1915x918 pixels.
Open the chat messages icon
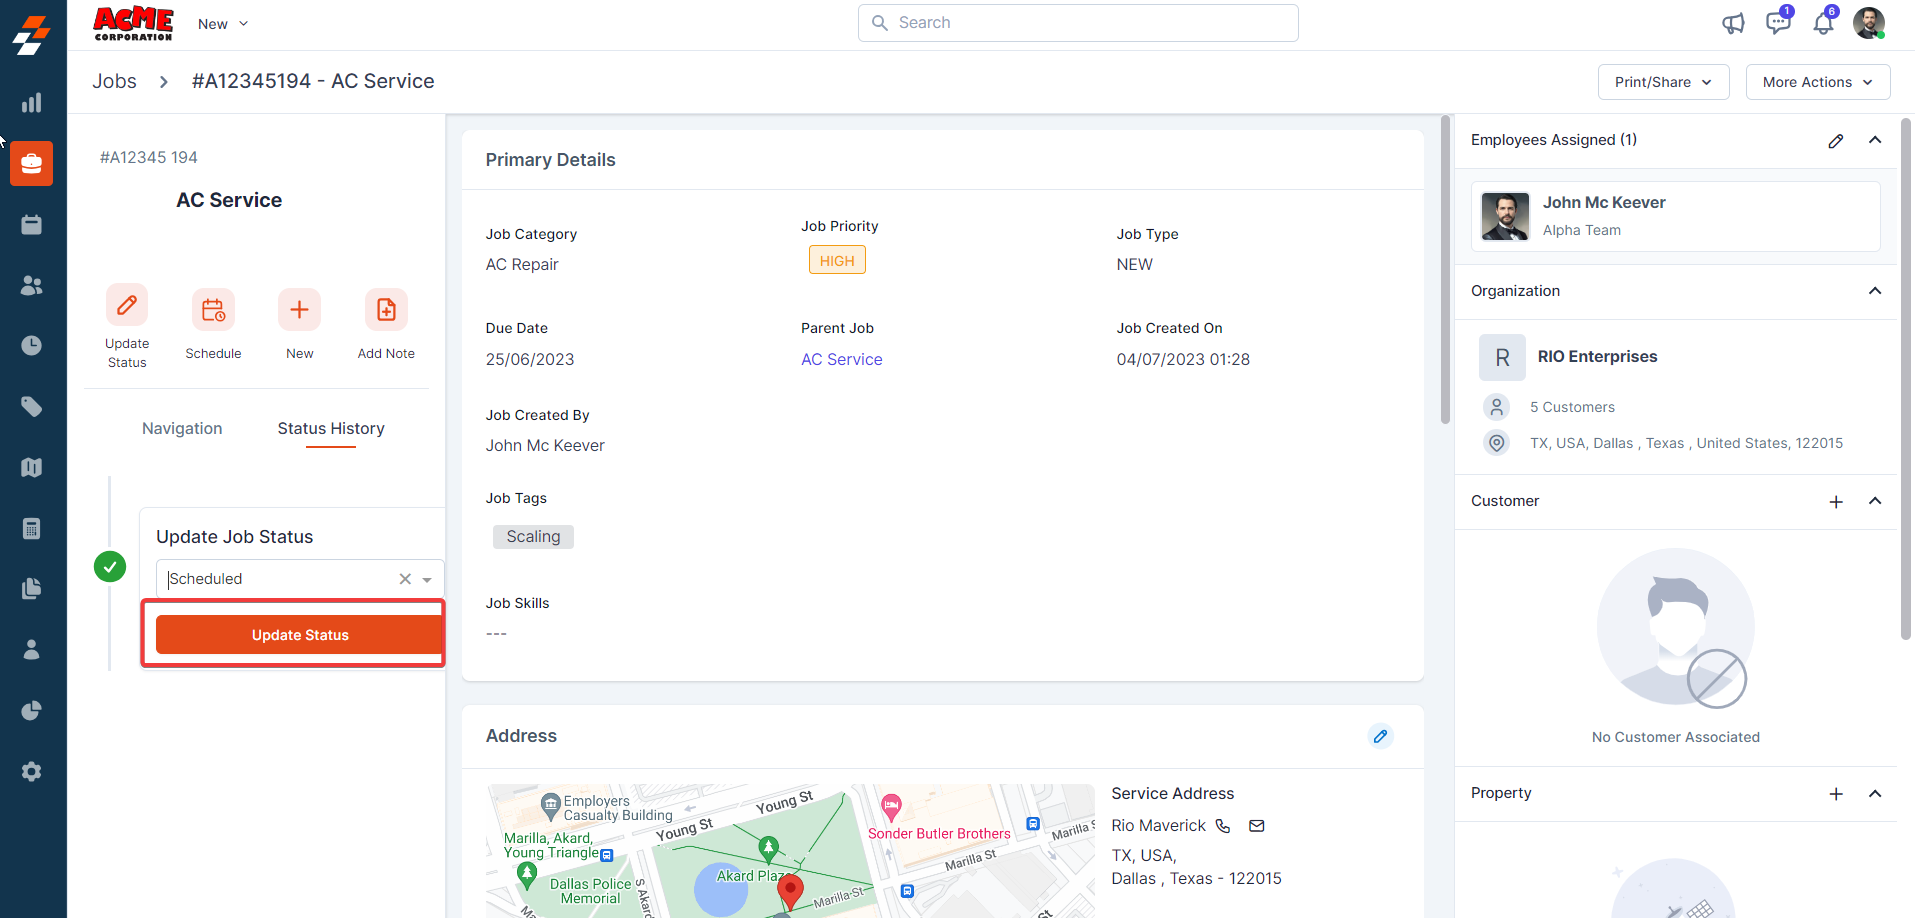tap(1778, 23)
